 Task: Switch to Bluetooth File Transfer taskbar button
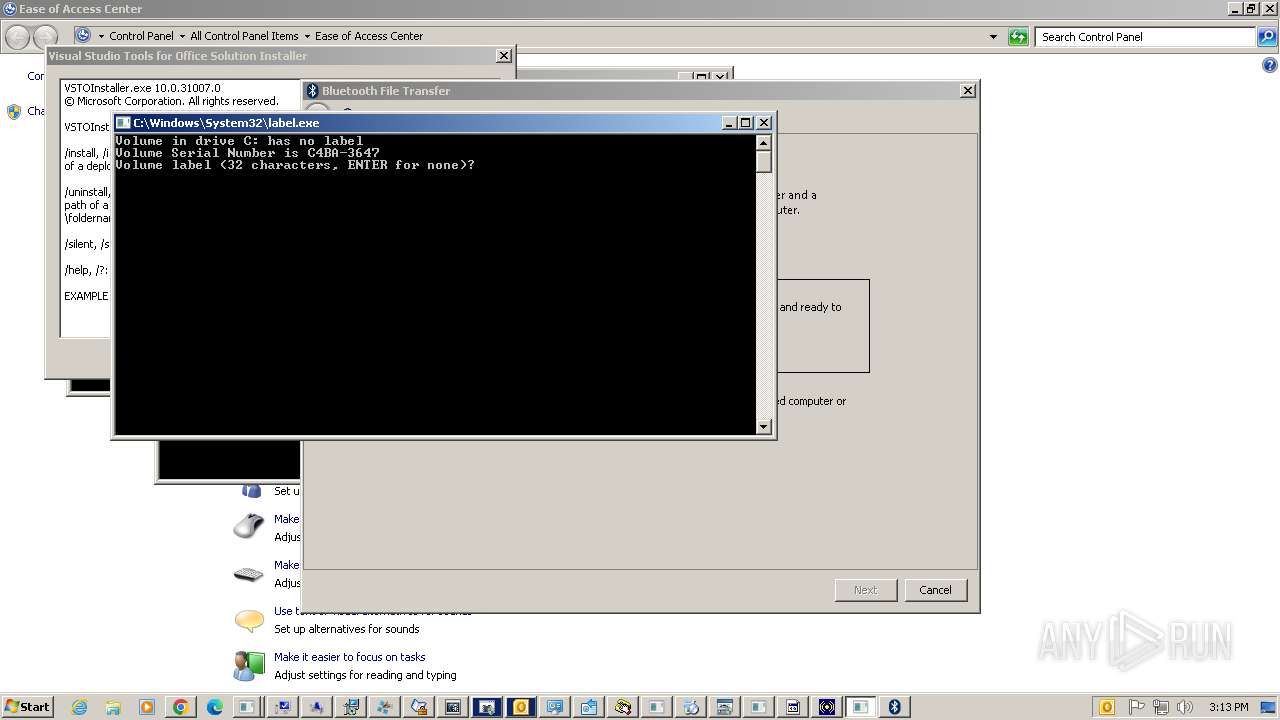point(894,707)
